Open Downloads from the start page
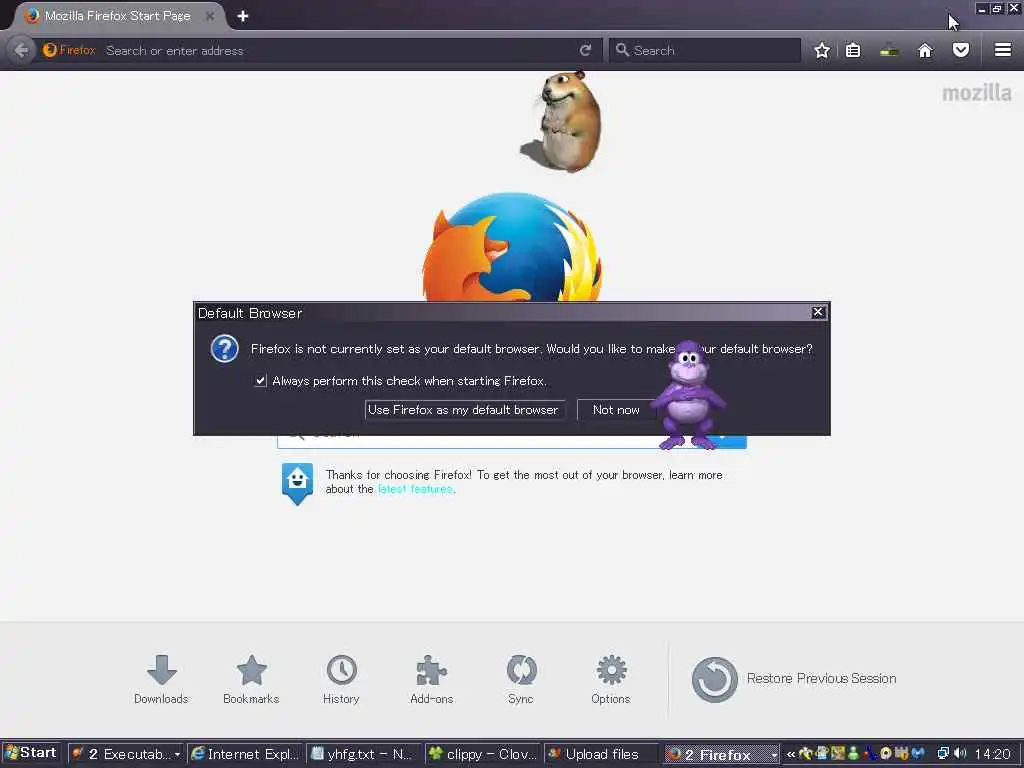 point(161,679)
